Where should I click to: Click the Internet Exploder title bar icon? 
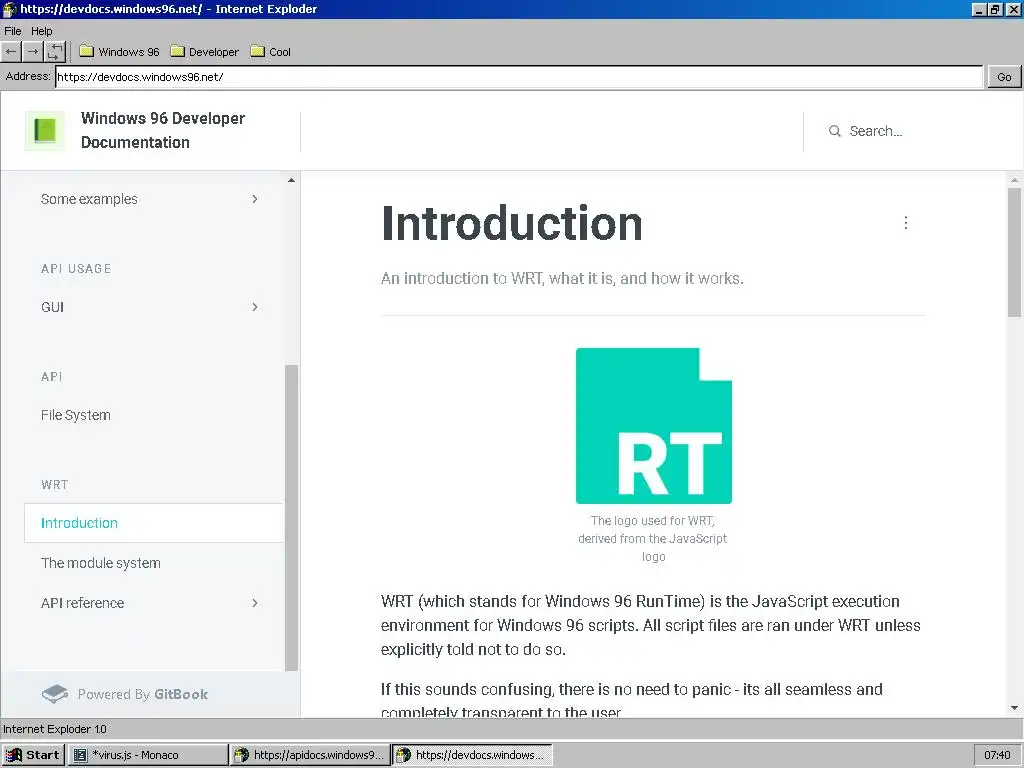(x=10, y=9)
